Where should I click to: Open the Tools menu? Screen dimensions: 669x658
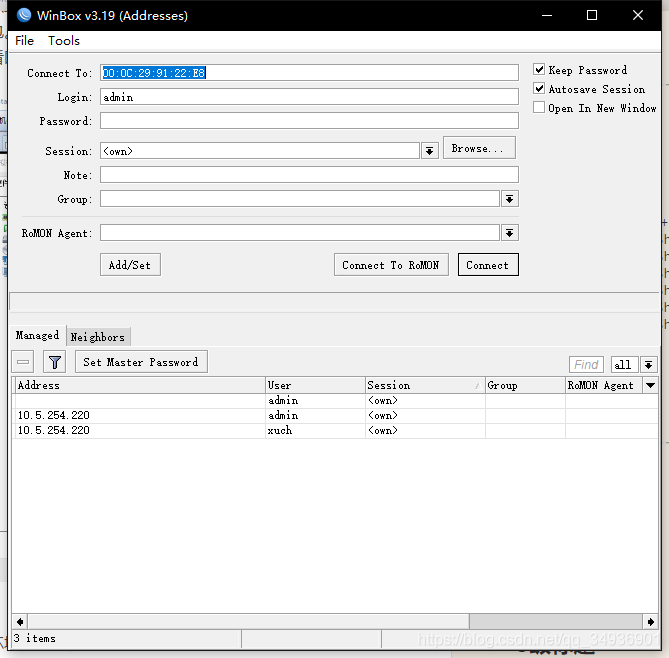click(x=64, y=41)
